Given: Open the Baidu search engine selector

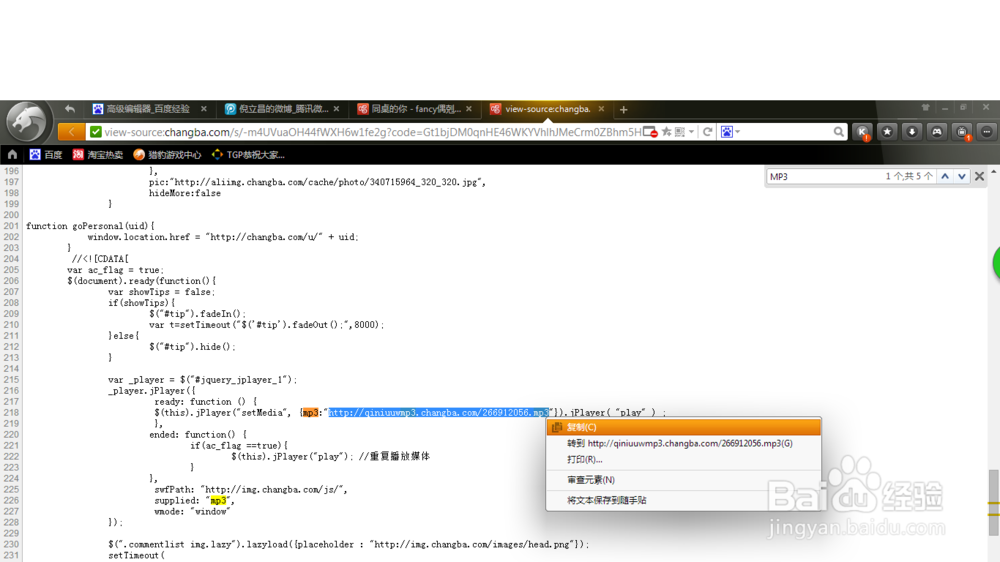Looking at the screenshot, I should coord(730,132).
